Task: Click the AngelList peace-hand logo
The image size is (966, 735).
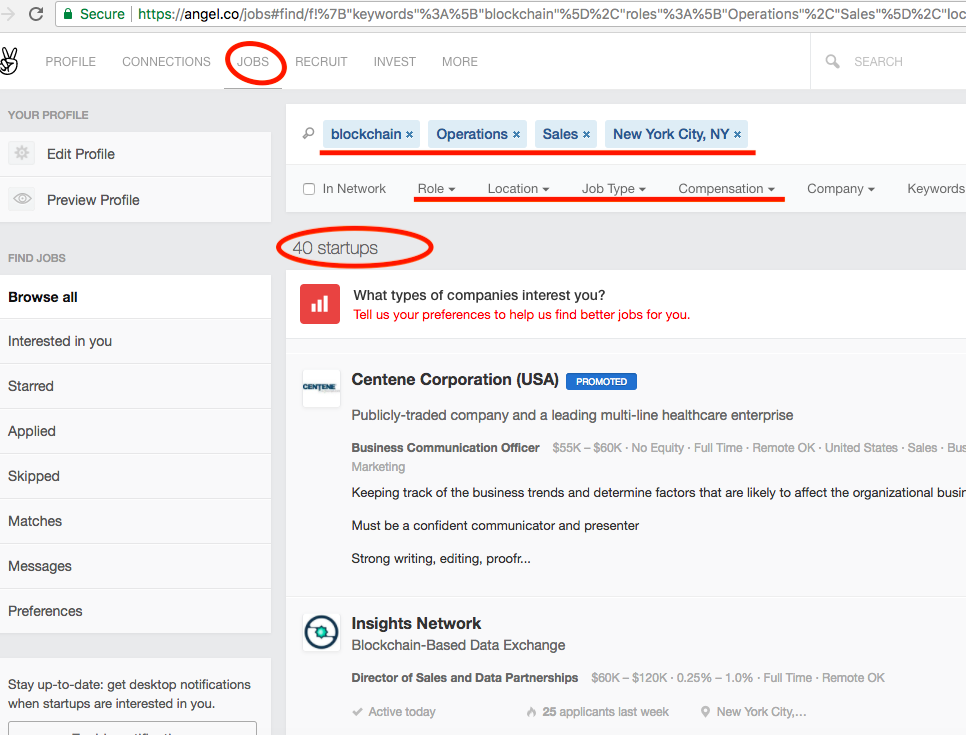Action: (9, 62)
